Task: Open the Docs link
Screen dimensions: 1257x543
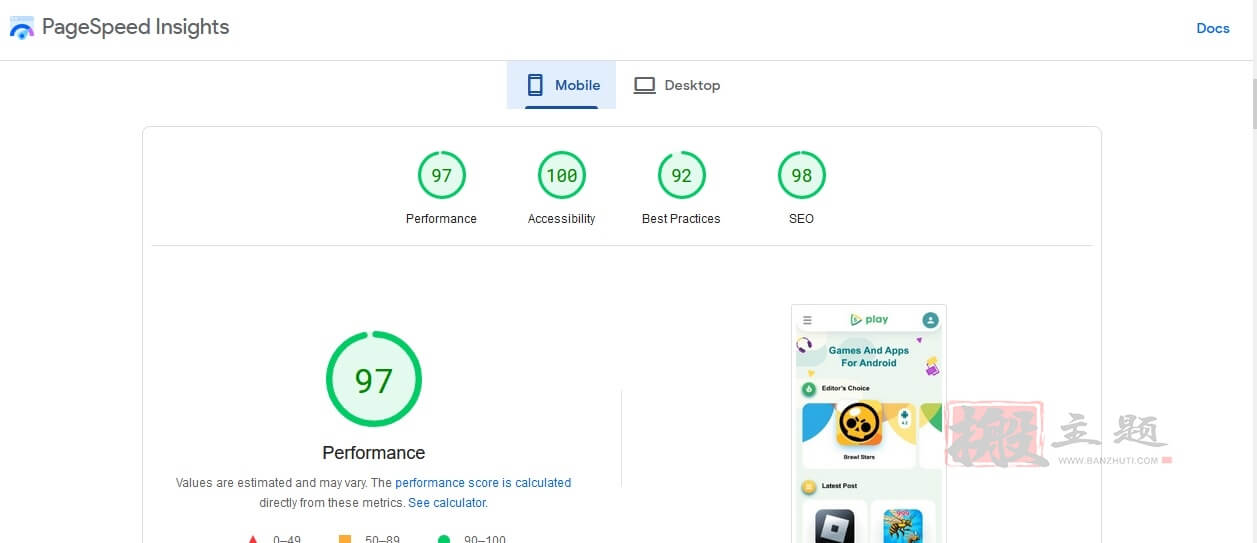Action: pyautogui.click(x=1212, y=28)
